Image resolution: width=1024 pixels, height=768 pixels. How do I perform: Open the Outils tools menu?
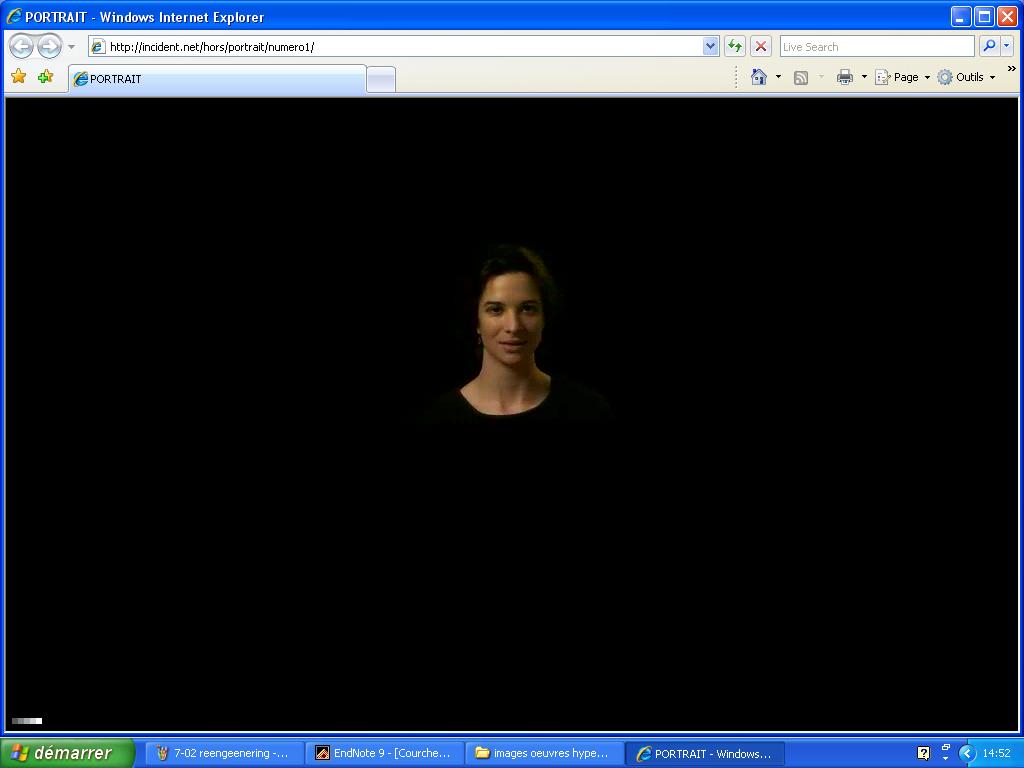(967, 77)
